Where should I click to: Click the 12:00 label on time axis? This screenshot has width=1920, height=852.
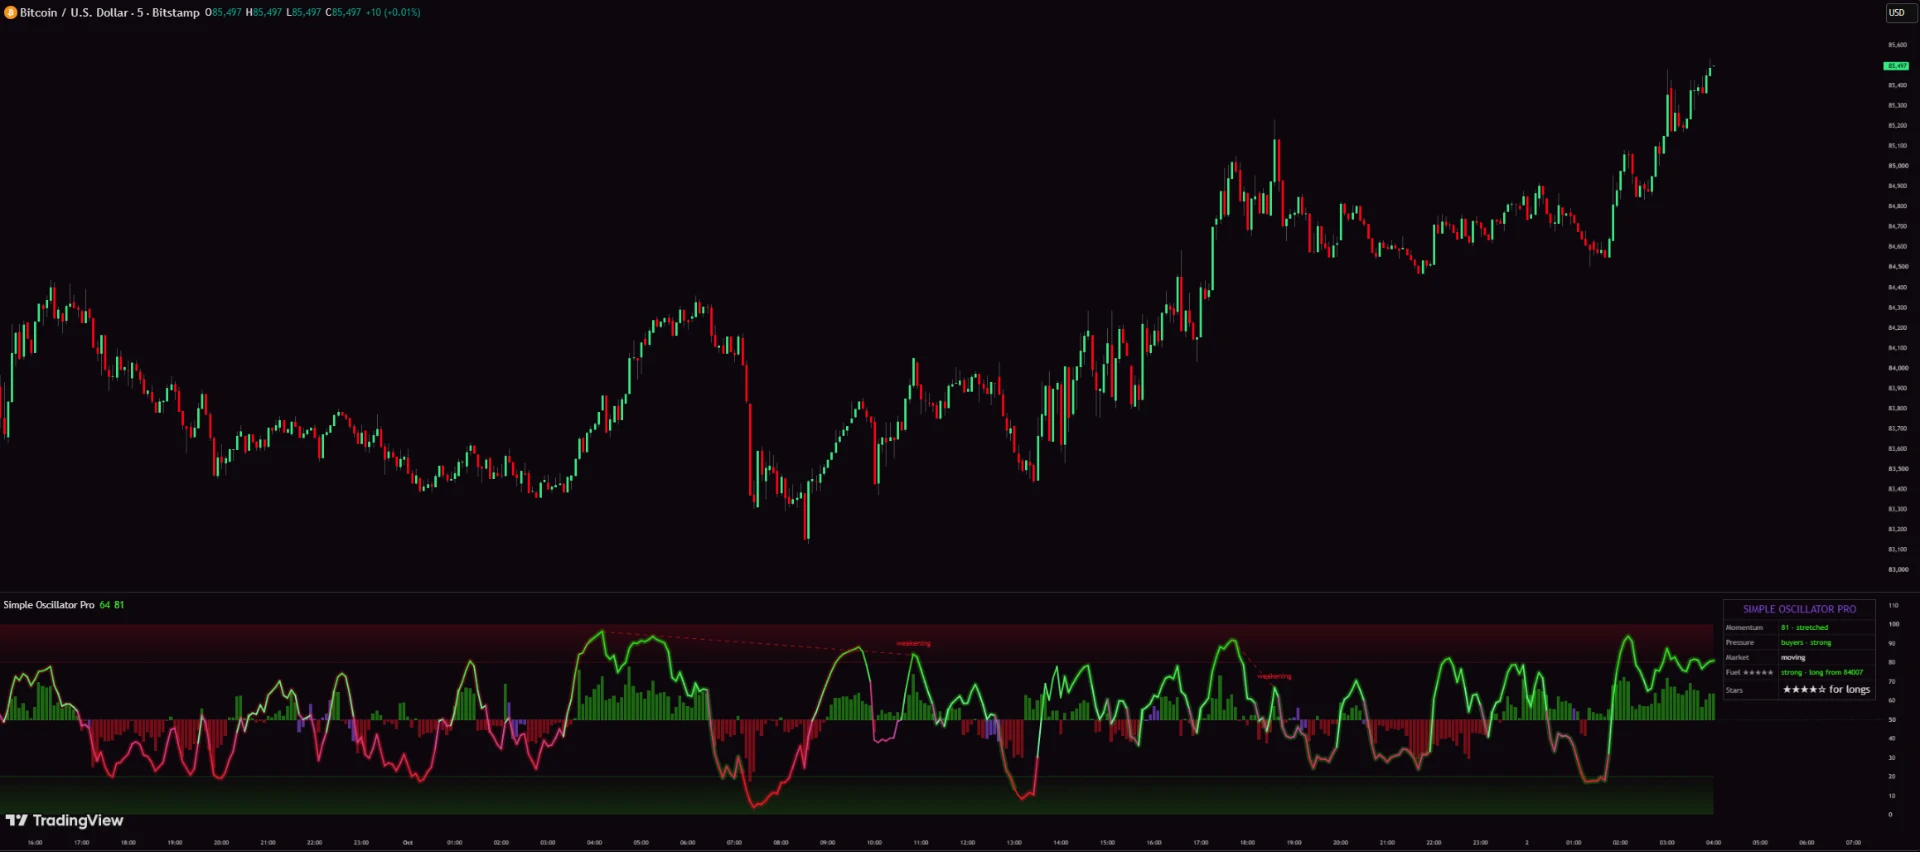[967, 843]
